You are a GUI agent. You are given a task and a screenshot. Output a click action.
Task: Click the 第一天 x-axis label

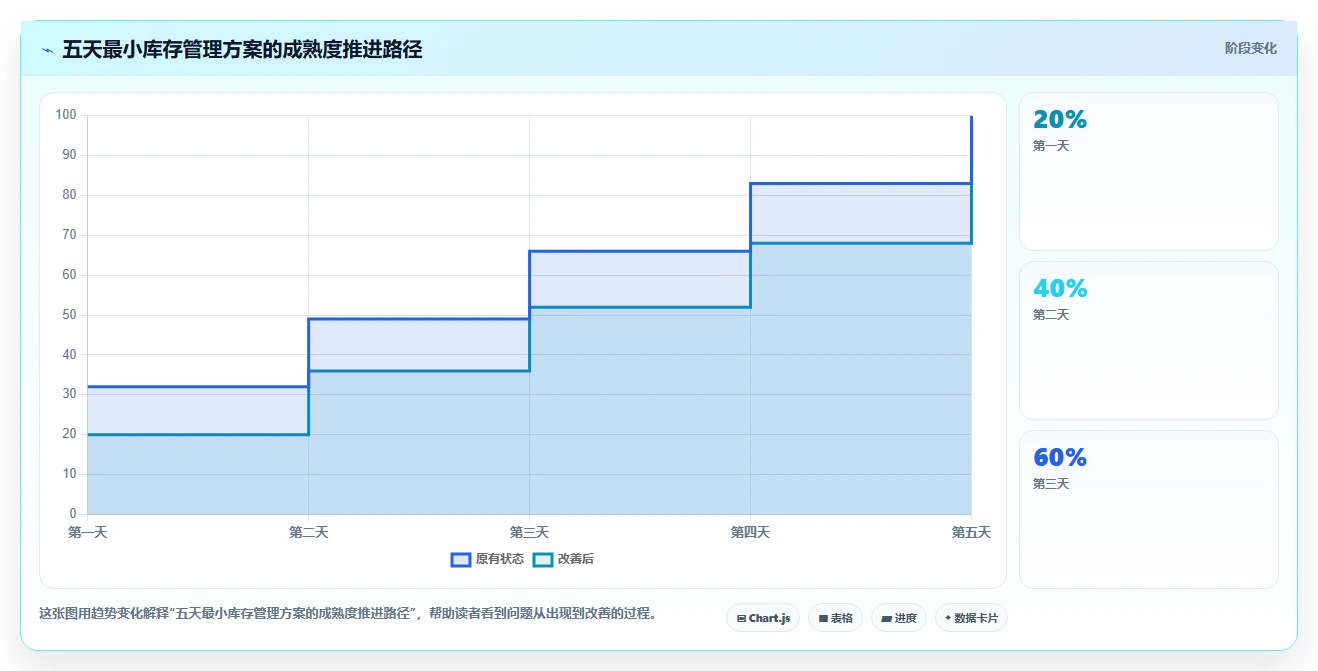pos(88,532)
